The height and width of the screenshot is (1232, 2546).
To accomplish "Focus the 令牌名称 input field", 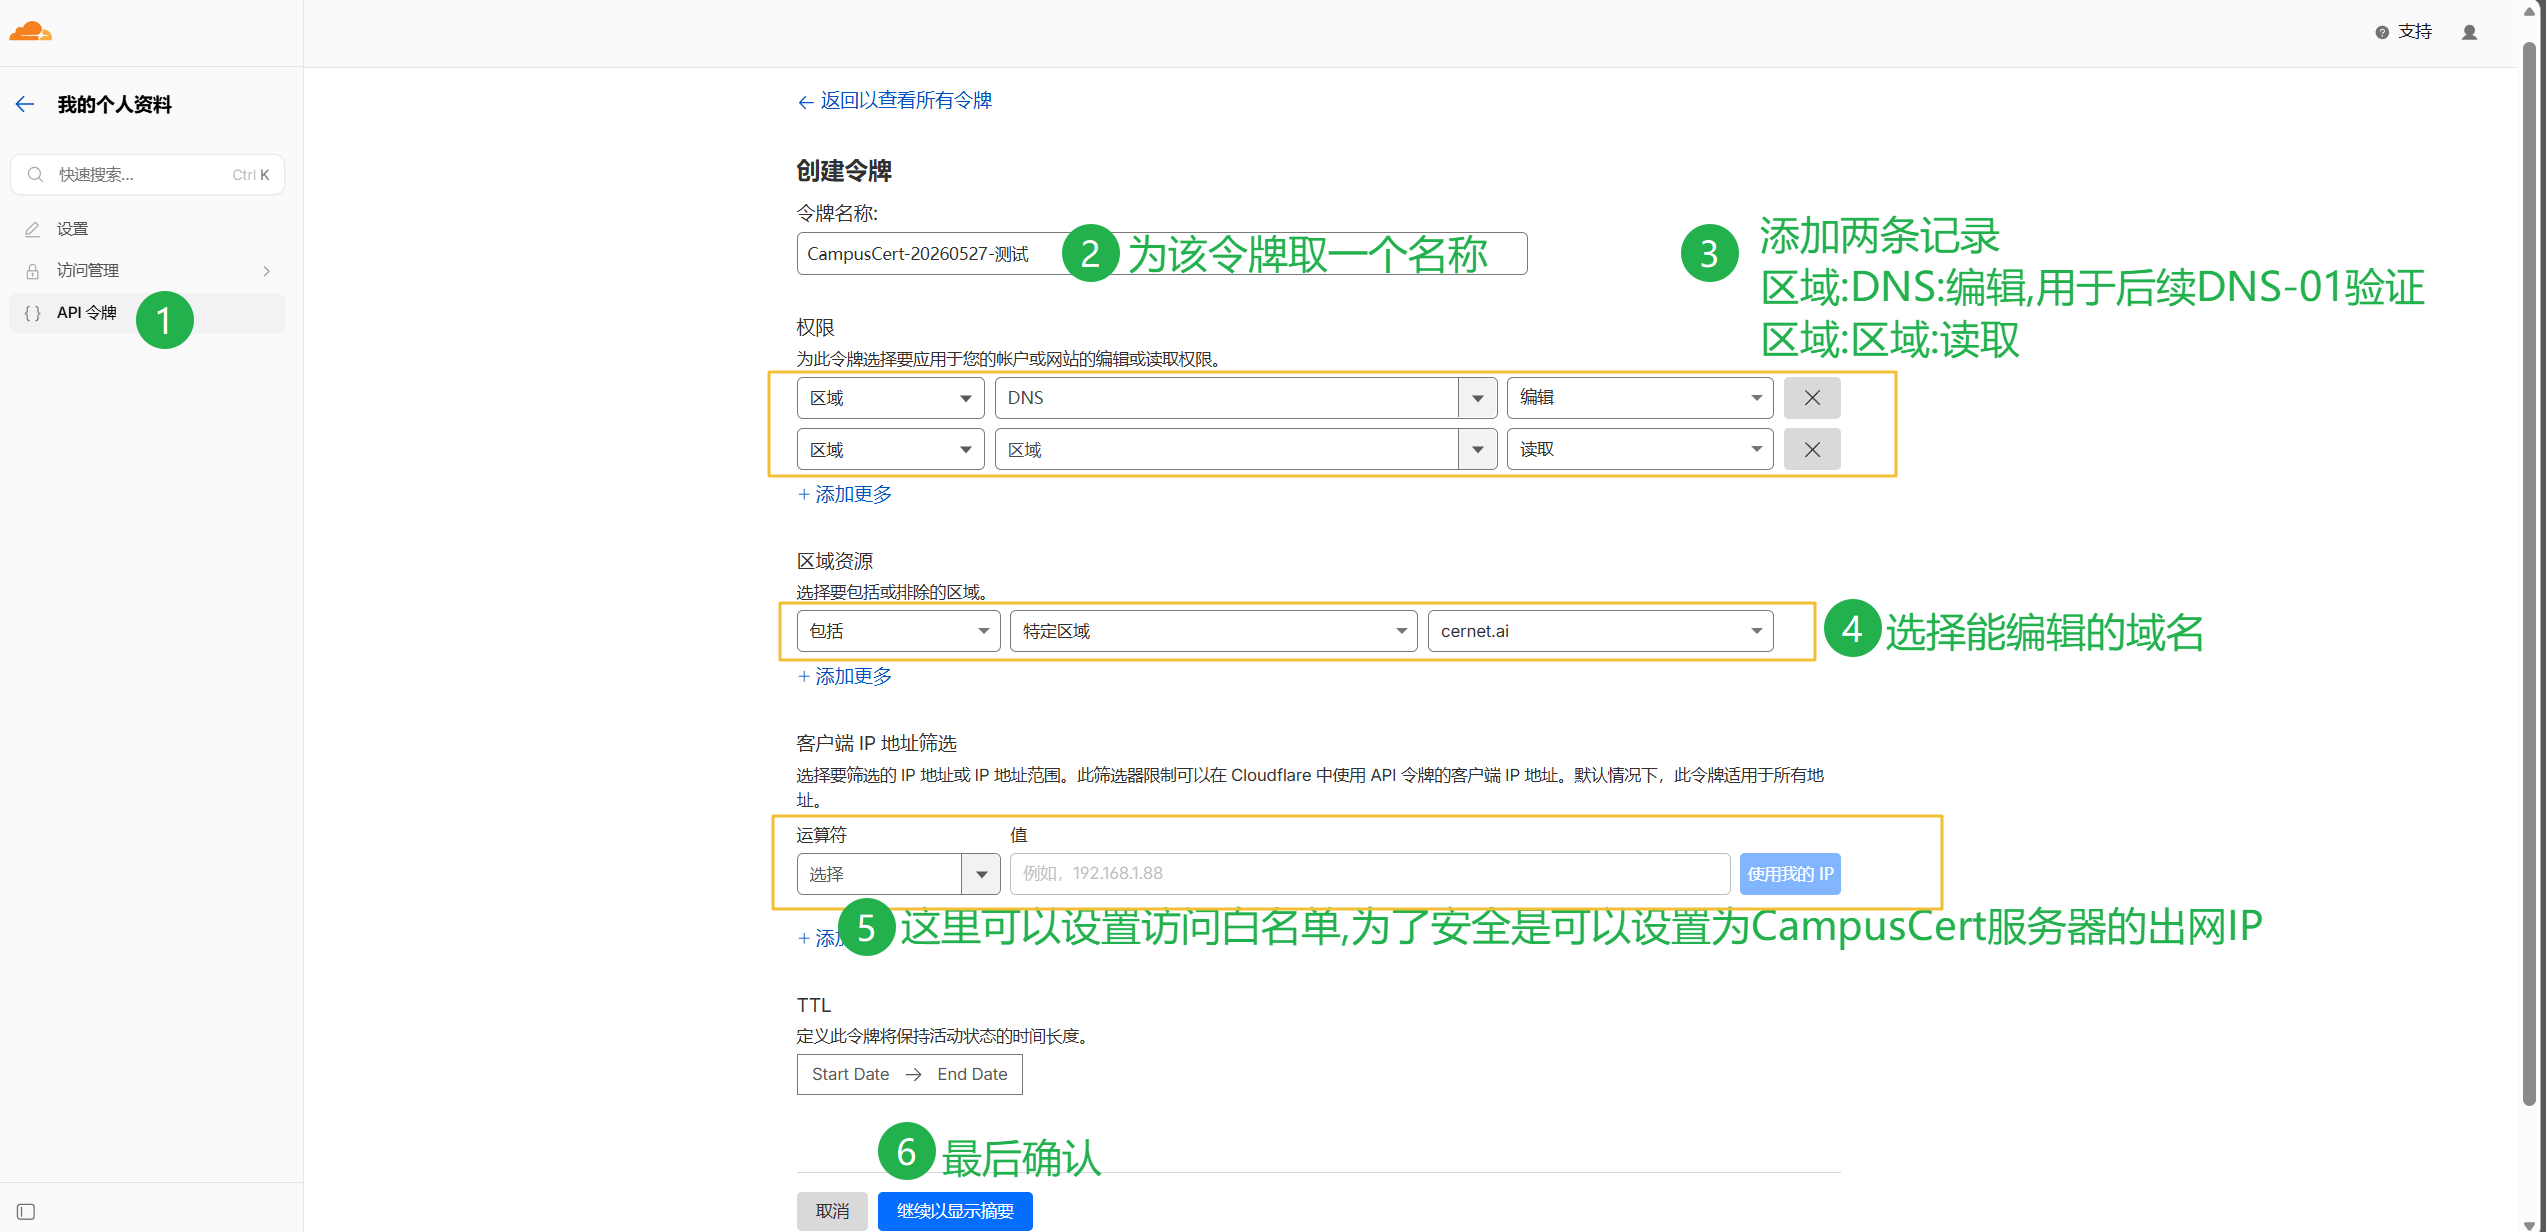I will tap(1162, 254).
